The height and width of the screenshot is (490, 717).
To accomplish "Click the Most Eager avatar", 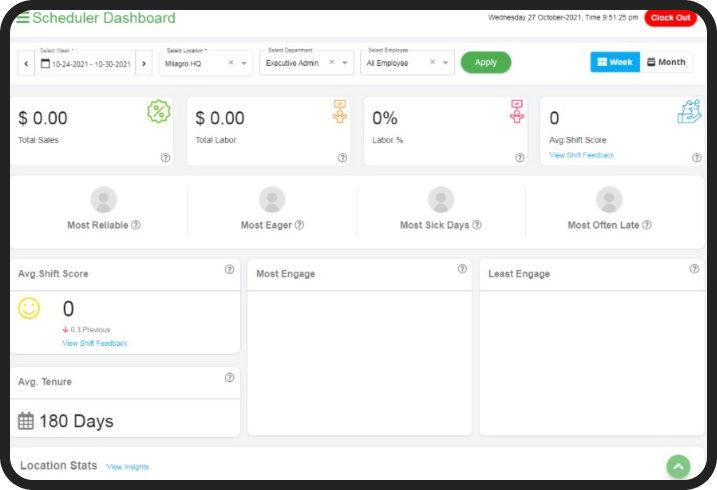I will coord(272,200).
